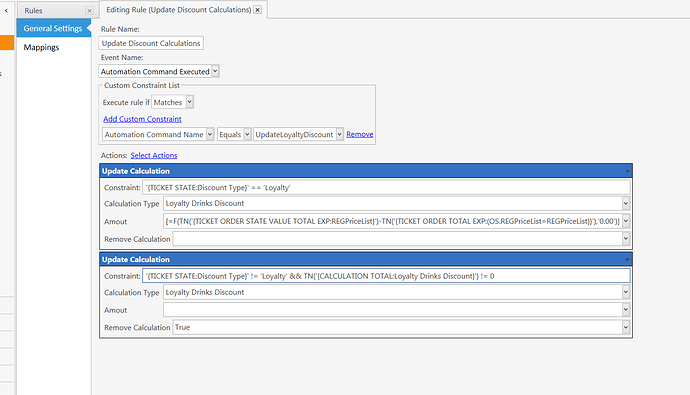Collapse the first Update Calculation action
This screenshot has width=690, height=395.
[627, 171]
